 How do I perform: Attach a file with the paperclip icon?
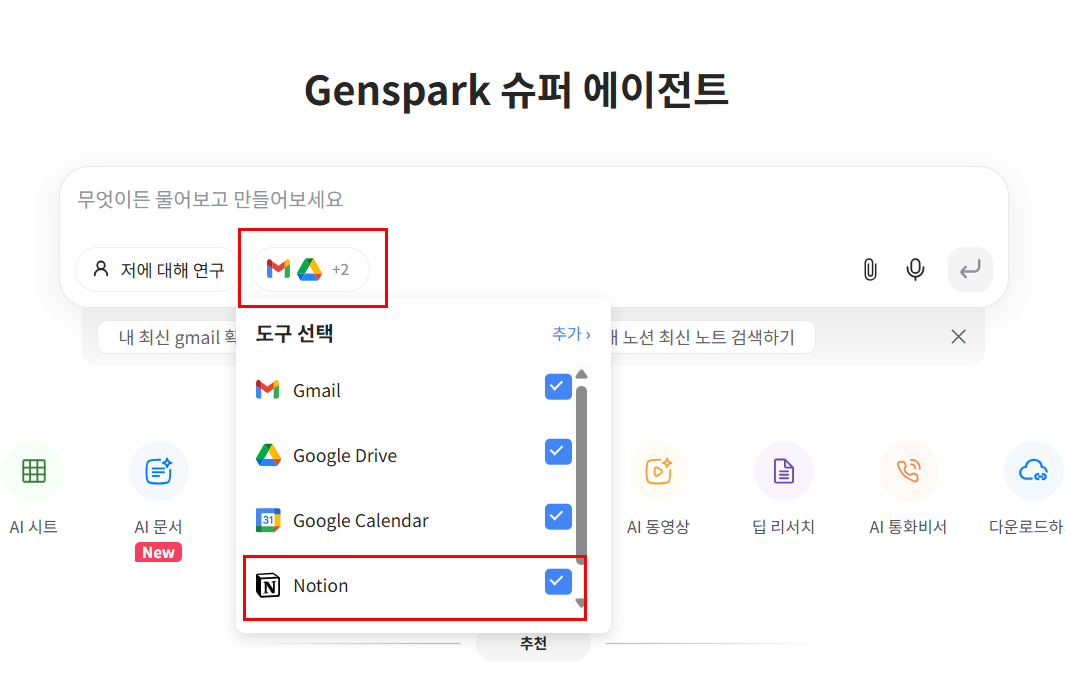click(868, 268)
